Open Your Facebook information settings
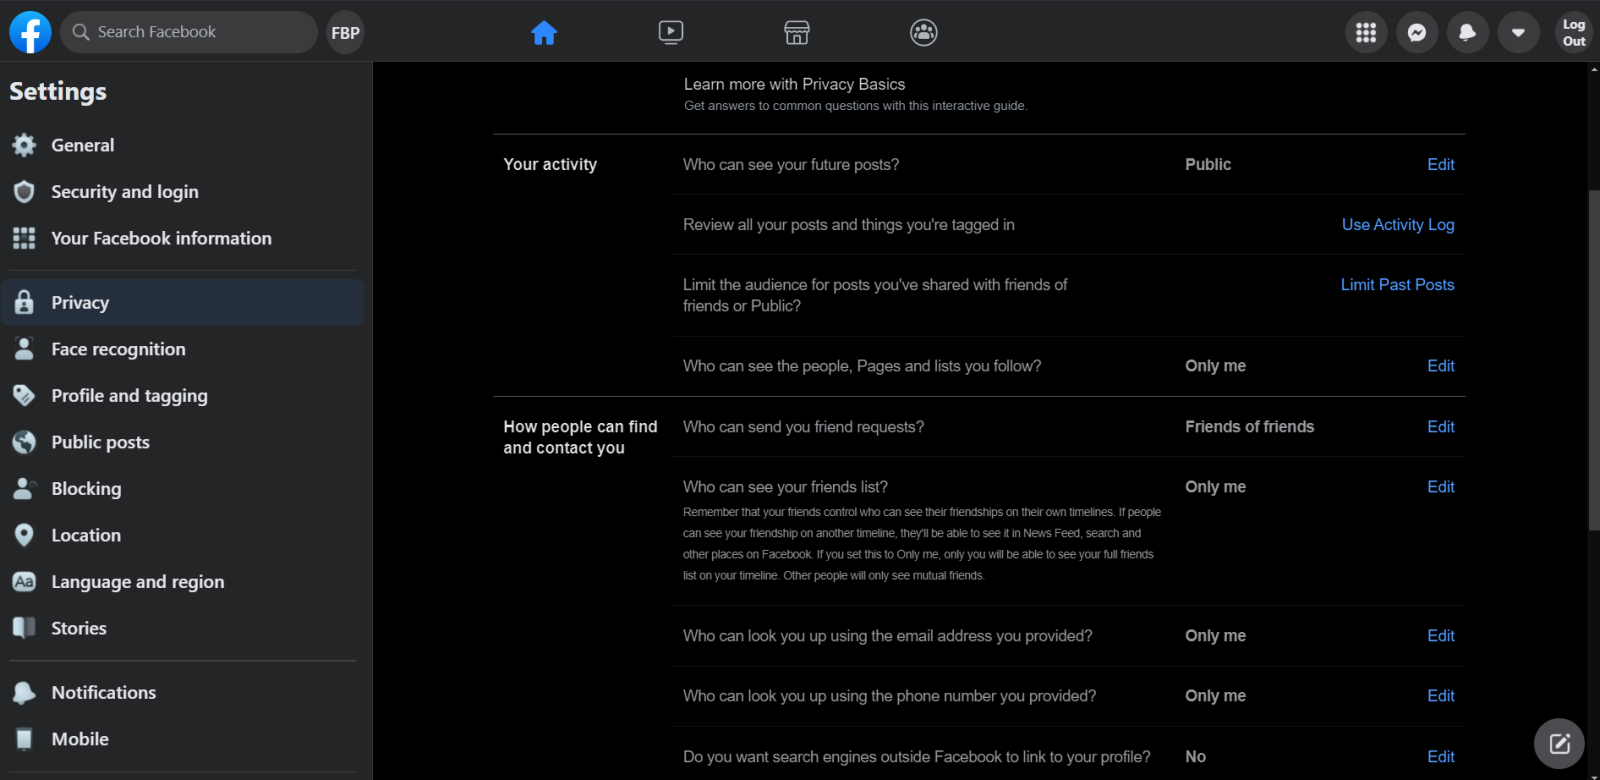1600x780 pixels. 183,238
